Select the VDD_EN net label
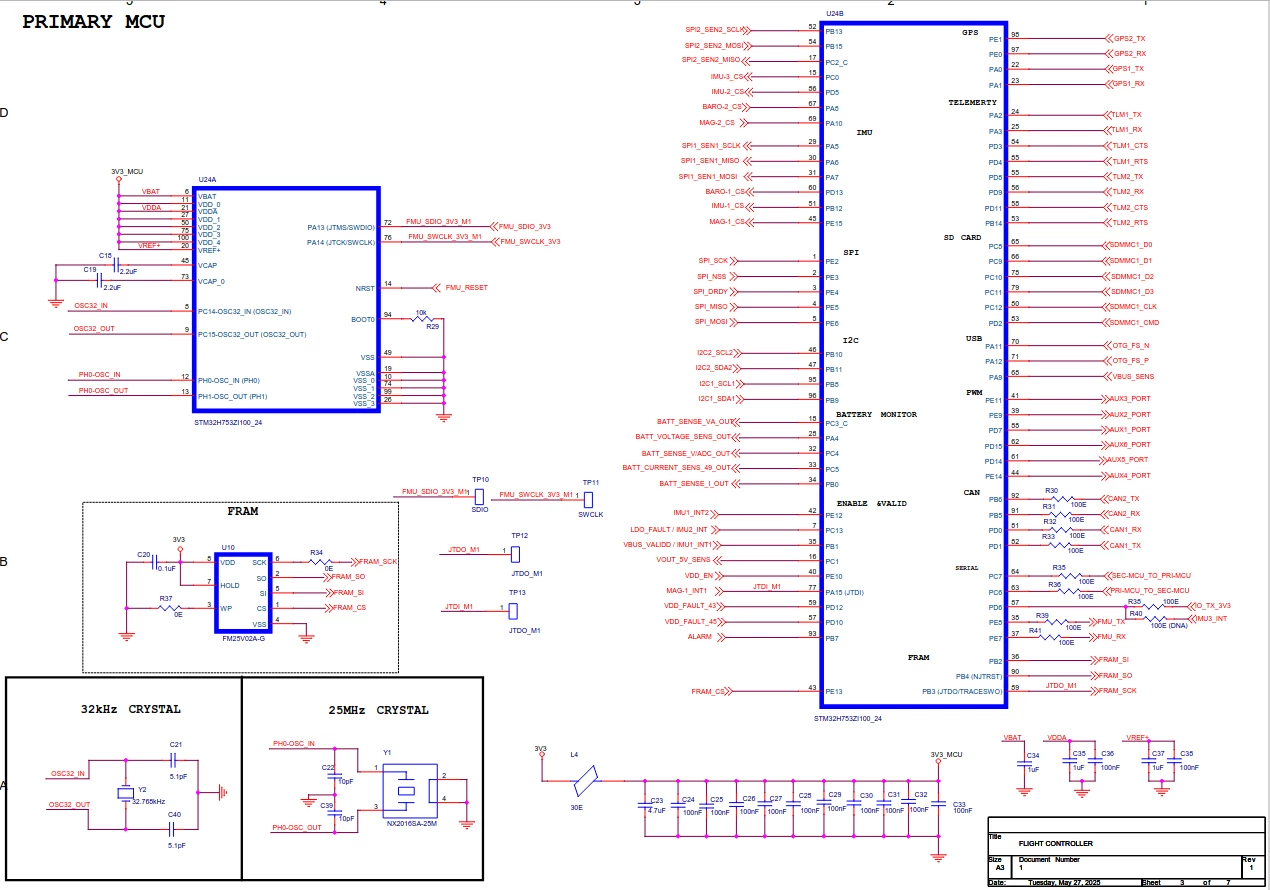This screenshot has width=1270, height=890. tap(699, 576)
